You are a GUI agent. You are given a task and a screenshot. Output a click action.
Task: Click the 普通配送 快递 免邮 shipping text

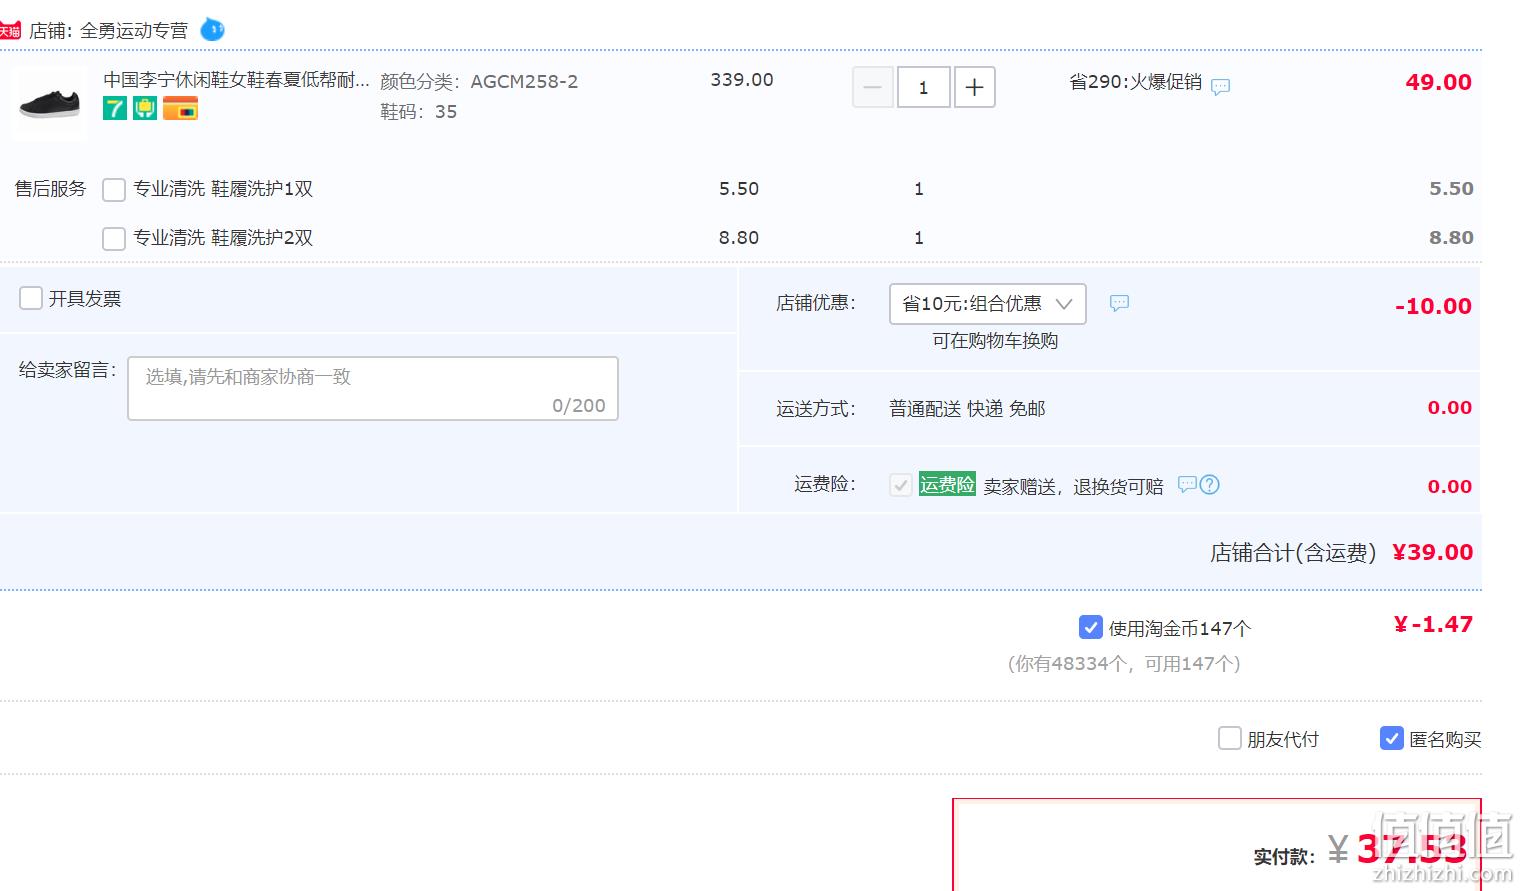[967, 409]
